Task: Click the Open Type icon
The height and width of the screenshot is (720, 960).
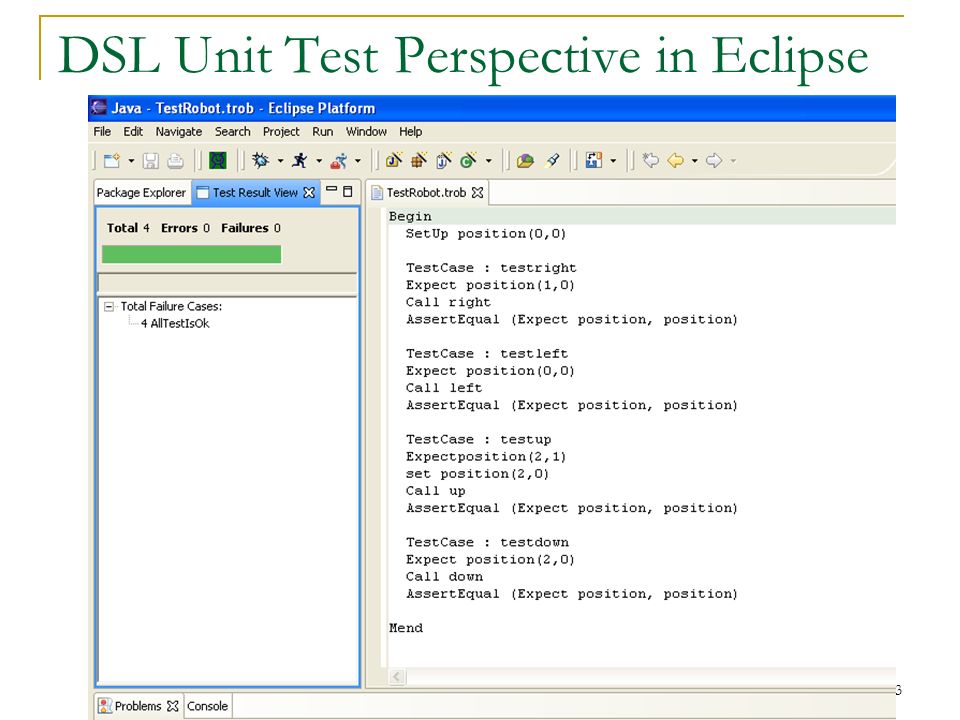Action: click(x=525, y=160)
